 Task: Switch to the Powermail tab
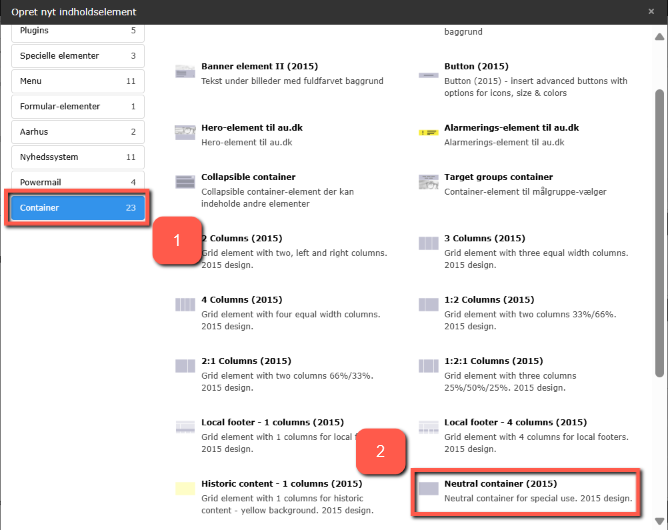[x=77, y=183]
